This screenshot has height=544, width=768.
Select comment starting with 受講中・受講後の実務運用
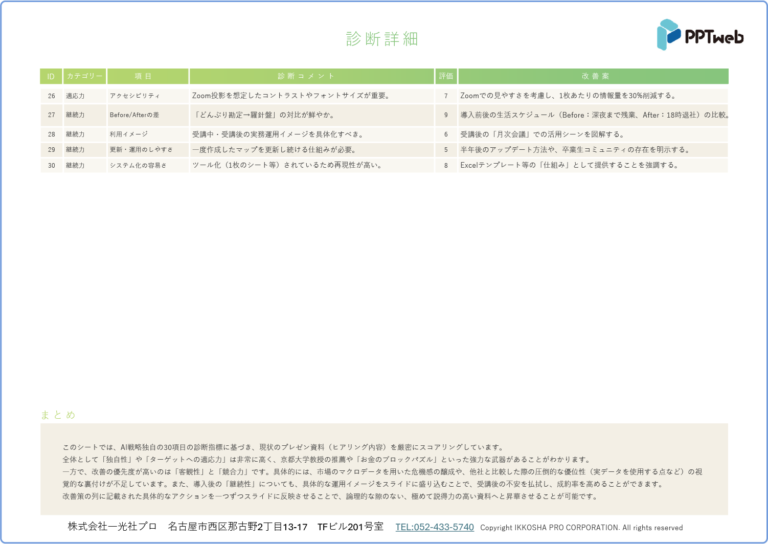[x=278, y=134]
